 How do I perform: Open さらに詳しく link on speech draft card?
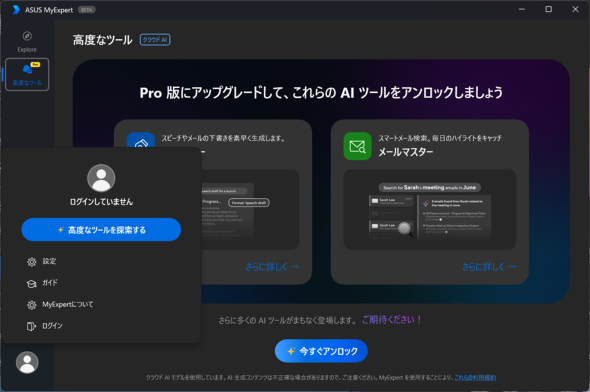pyautogui.click(x=272, y=267)
